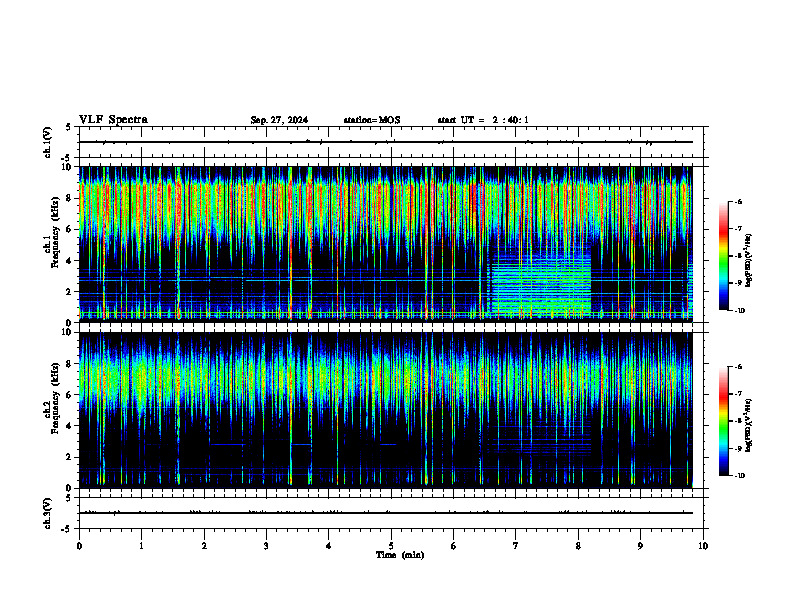Click the ch.2 spectrogram color scale bar

[723, 421]
